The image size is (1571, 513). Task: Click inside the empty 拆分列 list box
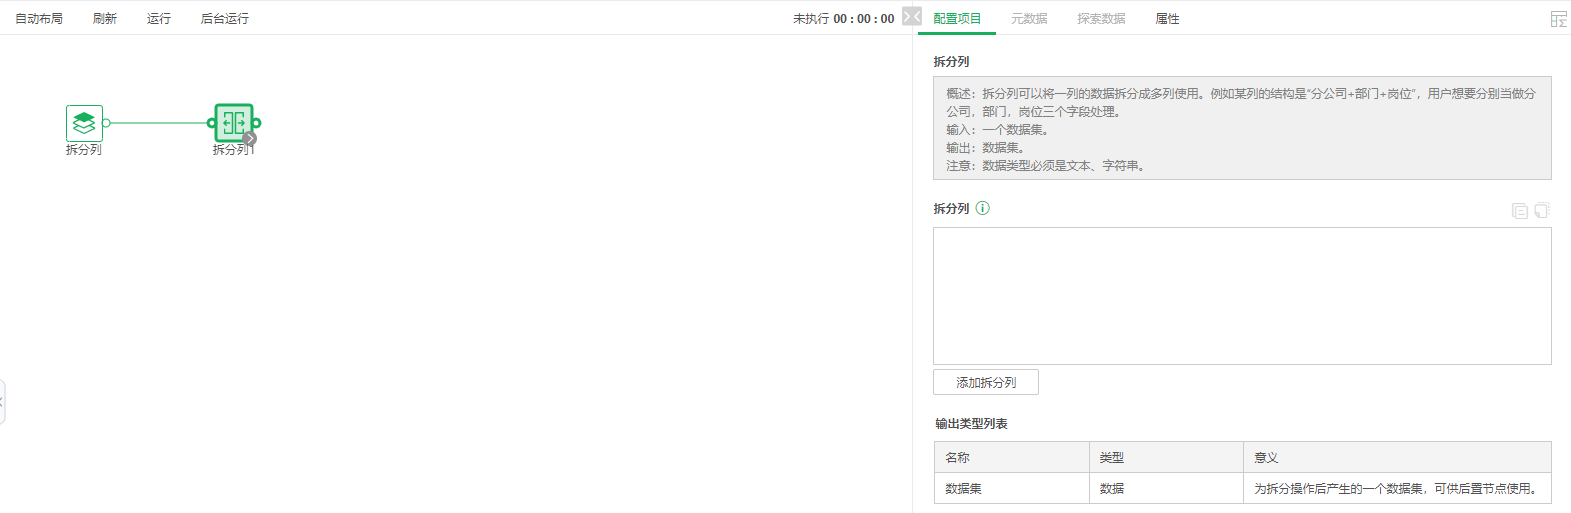click(x=1241, y=295)
